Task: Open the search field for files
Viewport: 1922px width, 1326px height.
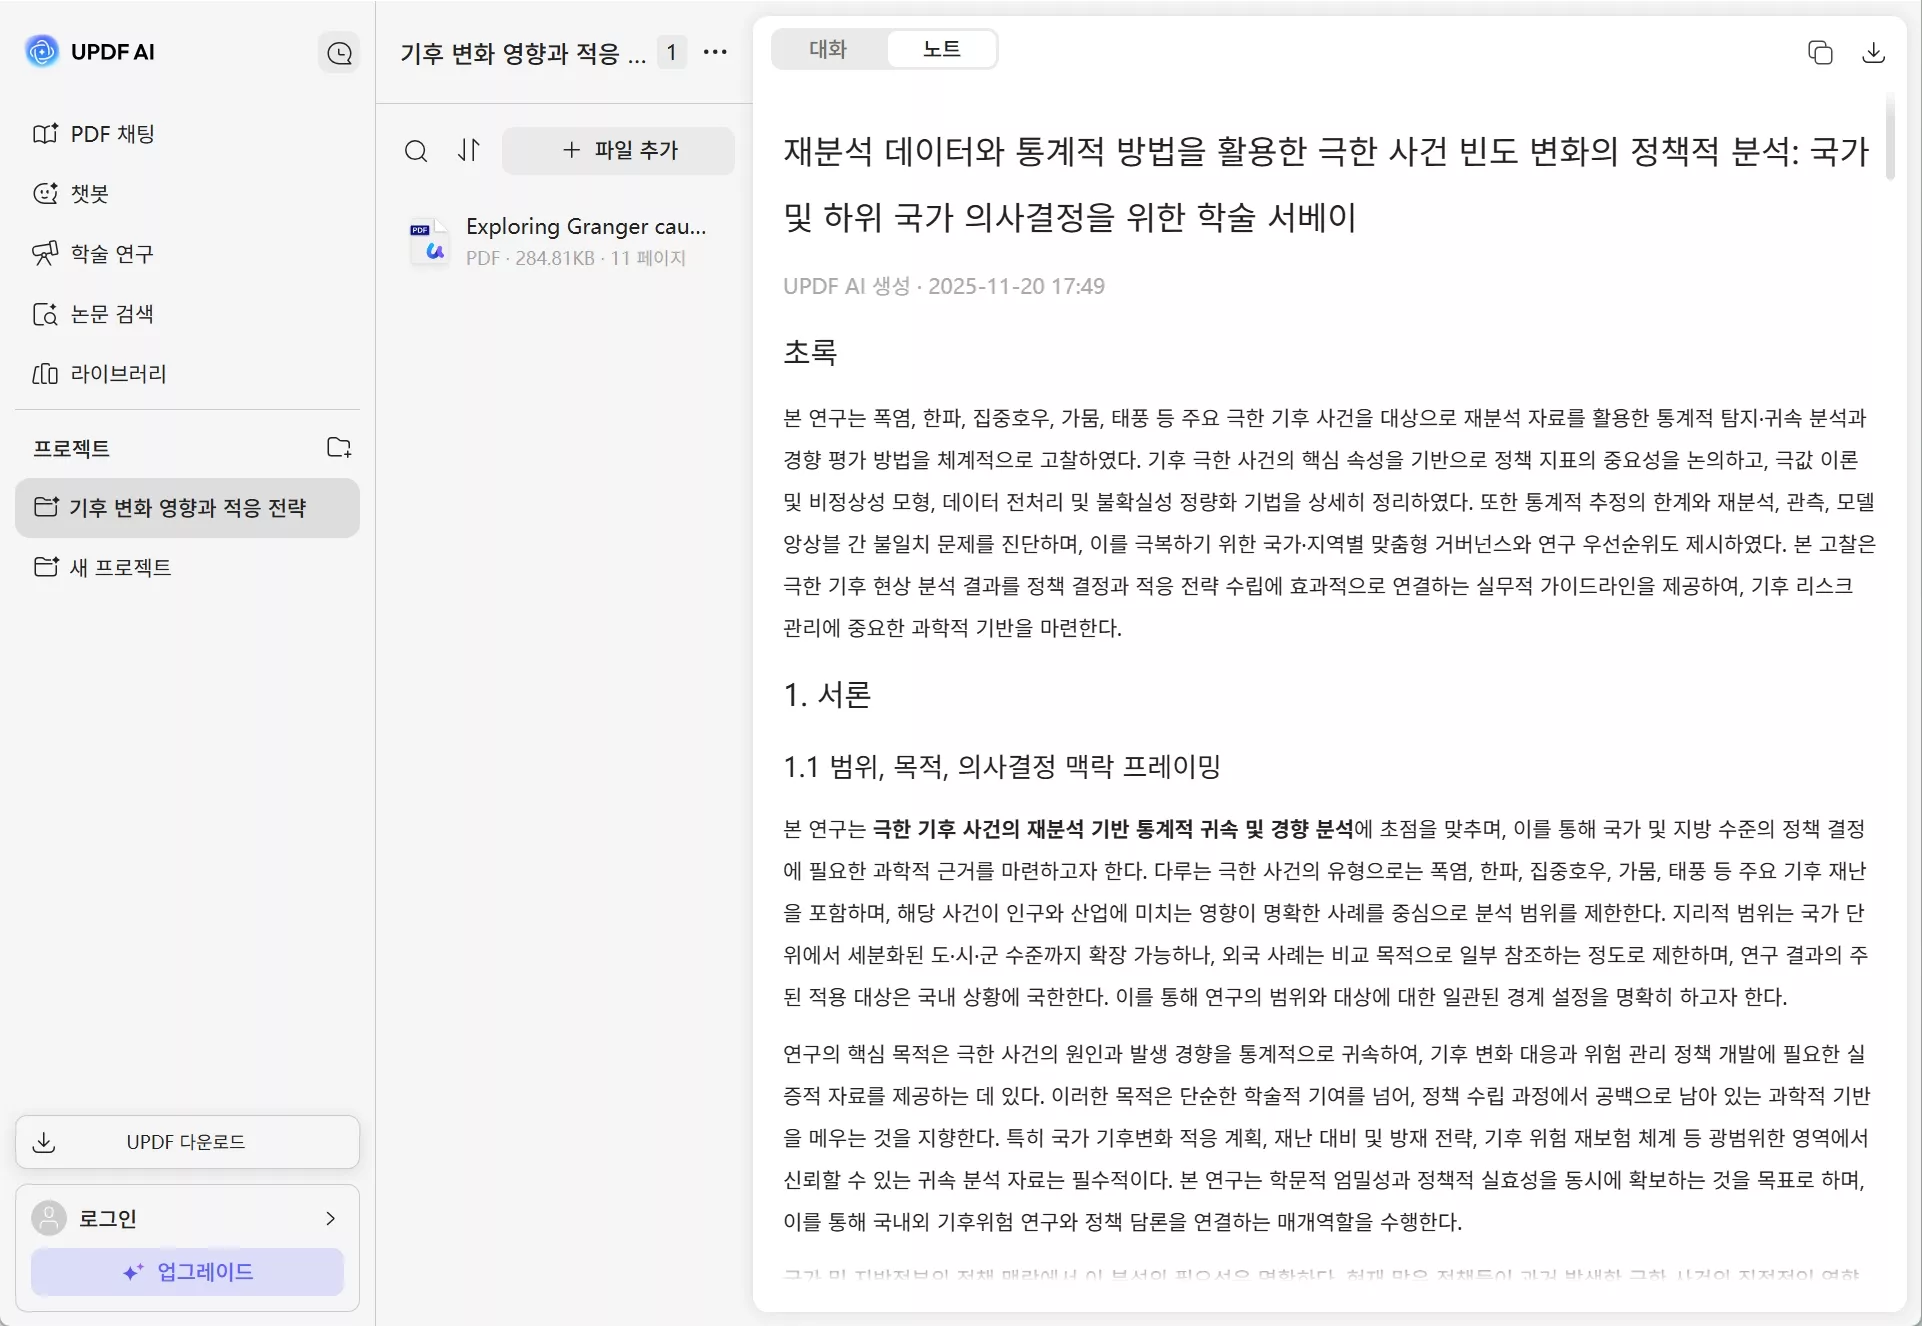Action: 417,150
